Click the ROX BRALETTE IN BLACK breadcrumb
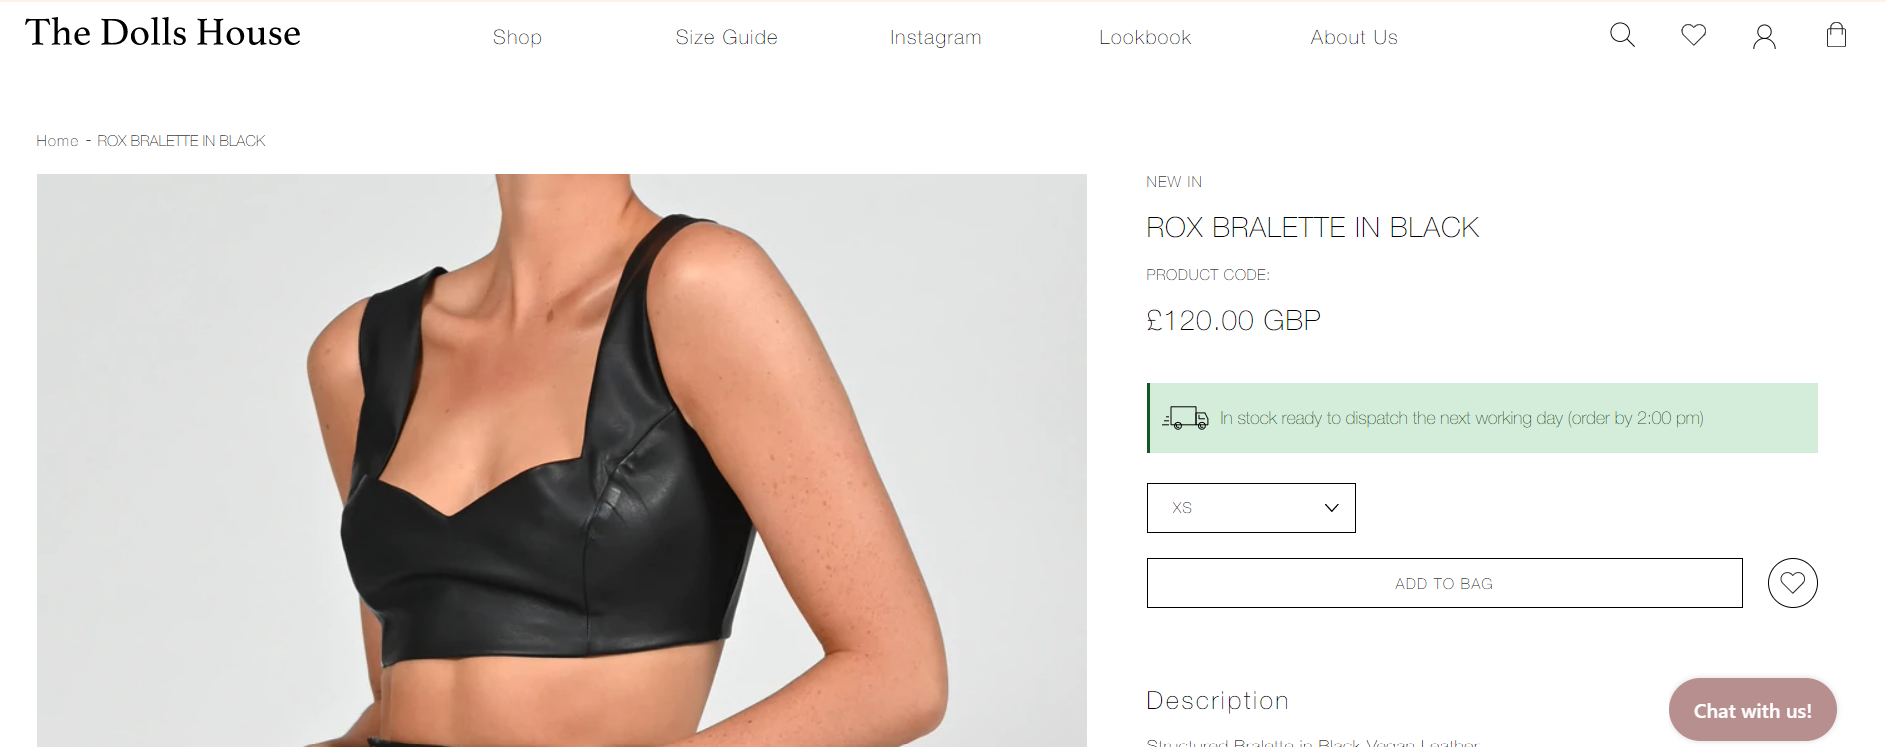 [x=181, y=141]
